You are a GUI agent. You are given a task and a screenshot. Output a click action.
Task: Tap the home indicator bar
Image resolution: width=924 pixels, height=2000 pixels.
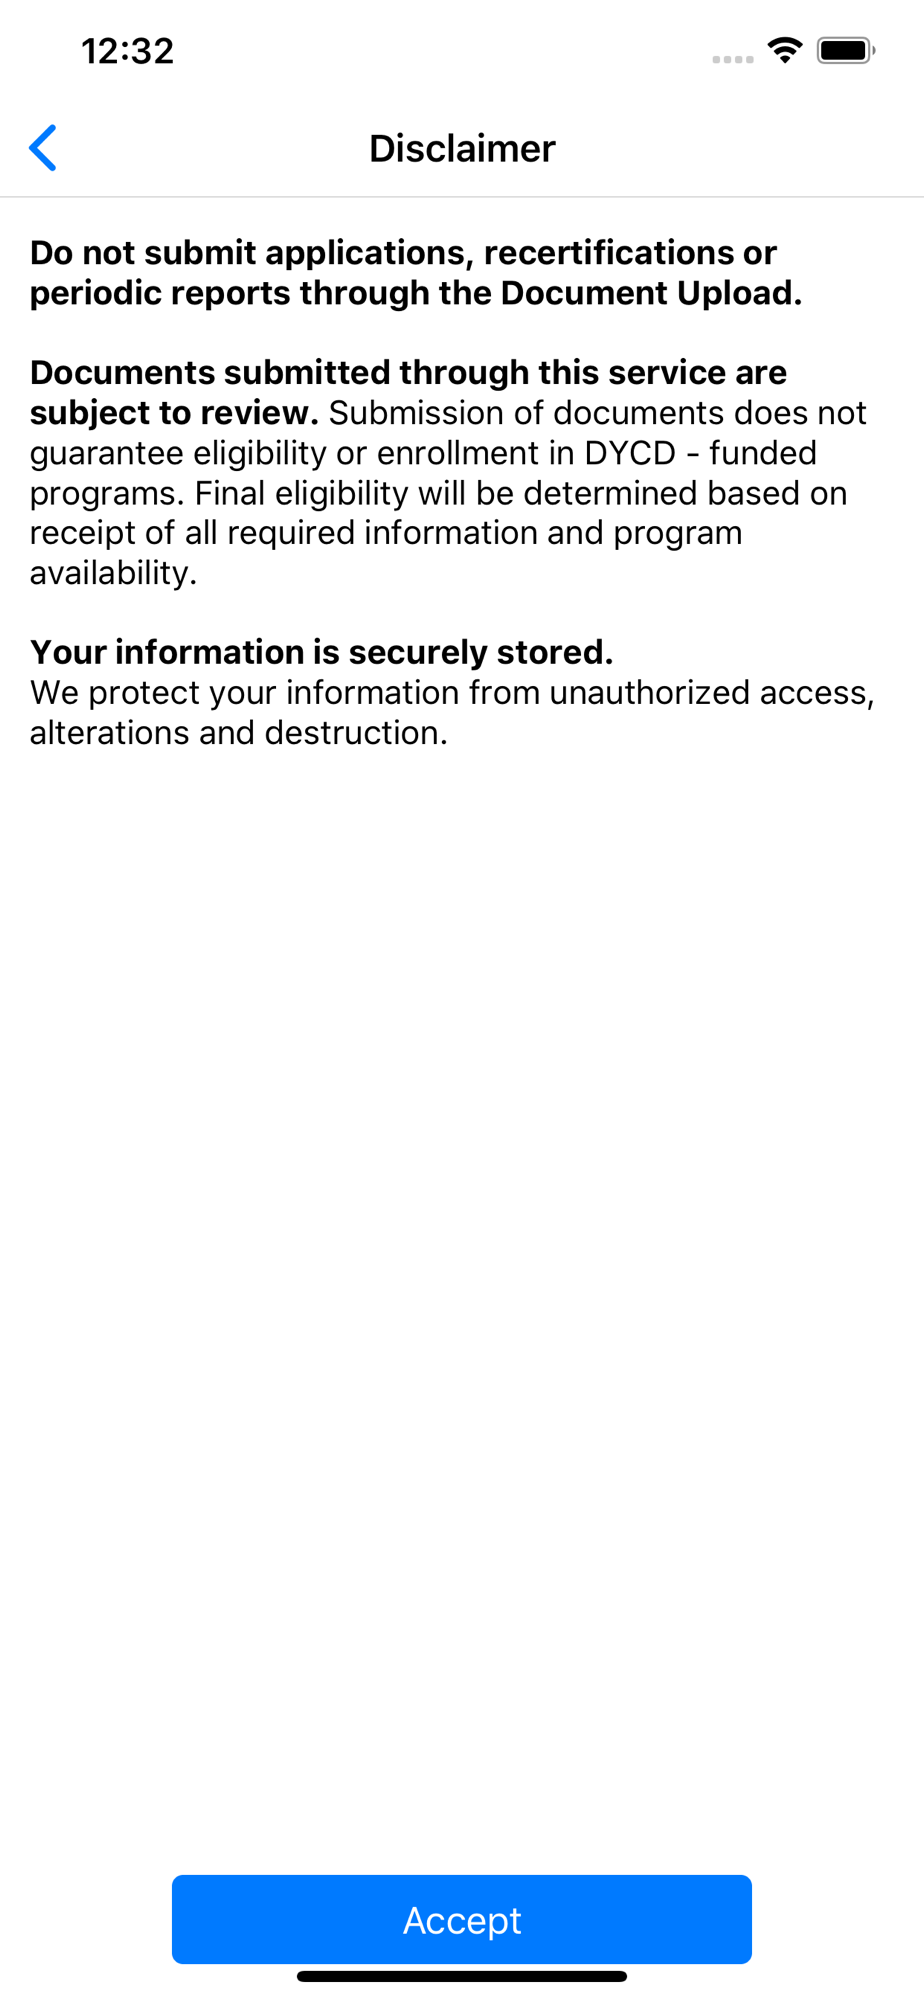click(x=462, y=1976)
